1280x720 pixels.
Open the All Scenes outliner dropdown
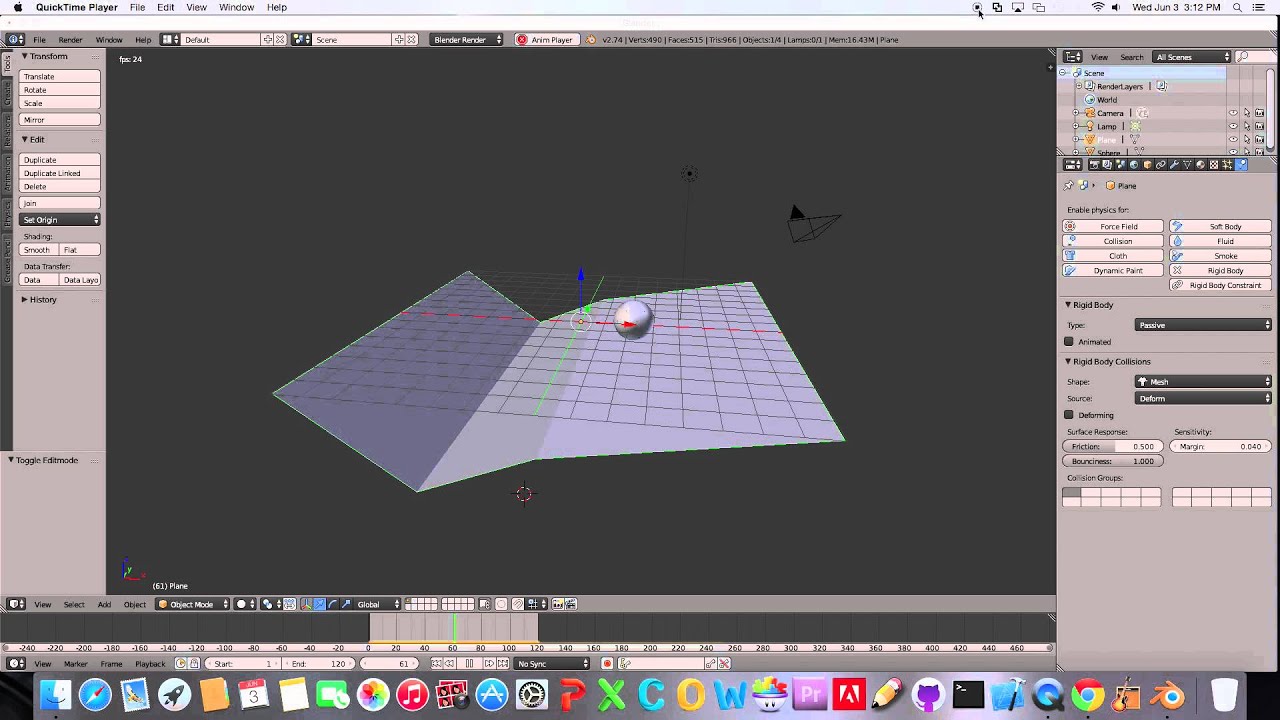[1193, 57]
